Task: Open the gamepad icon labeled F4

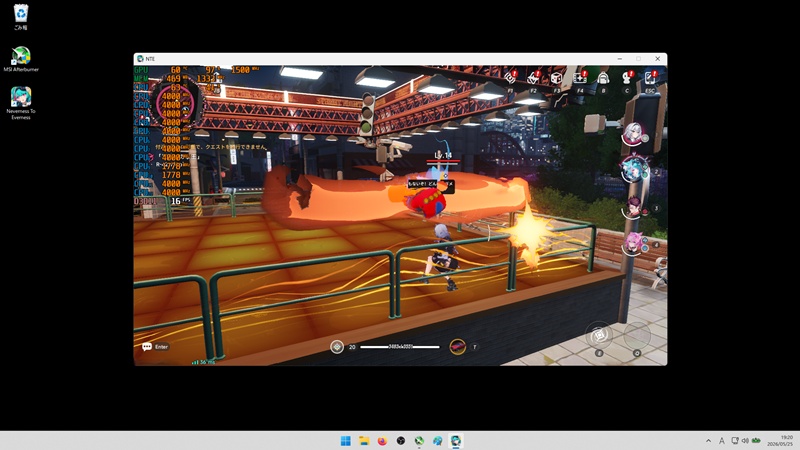Action: pyautogui.click(x=580, y=78)
